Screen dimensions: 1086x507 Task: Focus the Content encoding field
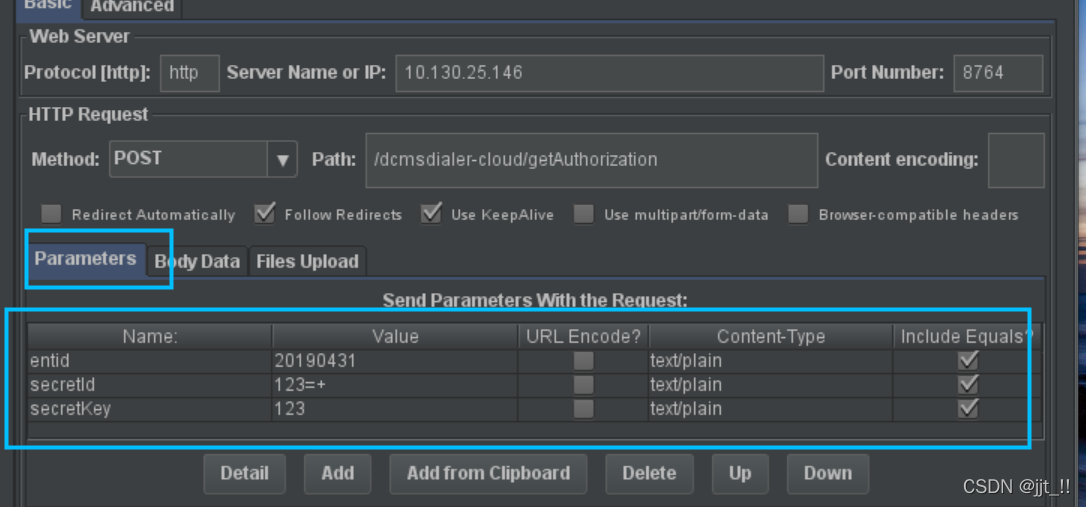[x=1016, y=160]
